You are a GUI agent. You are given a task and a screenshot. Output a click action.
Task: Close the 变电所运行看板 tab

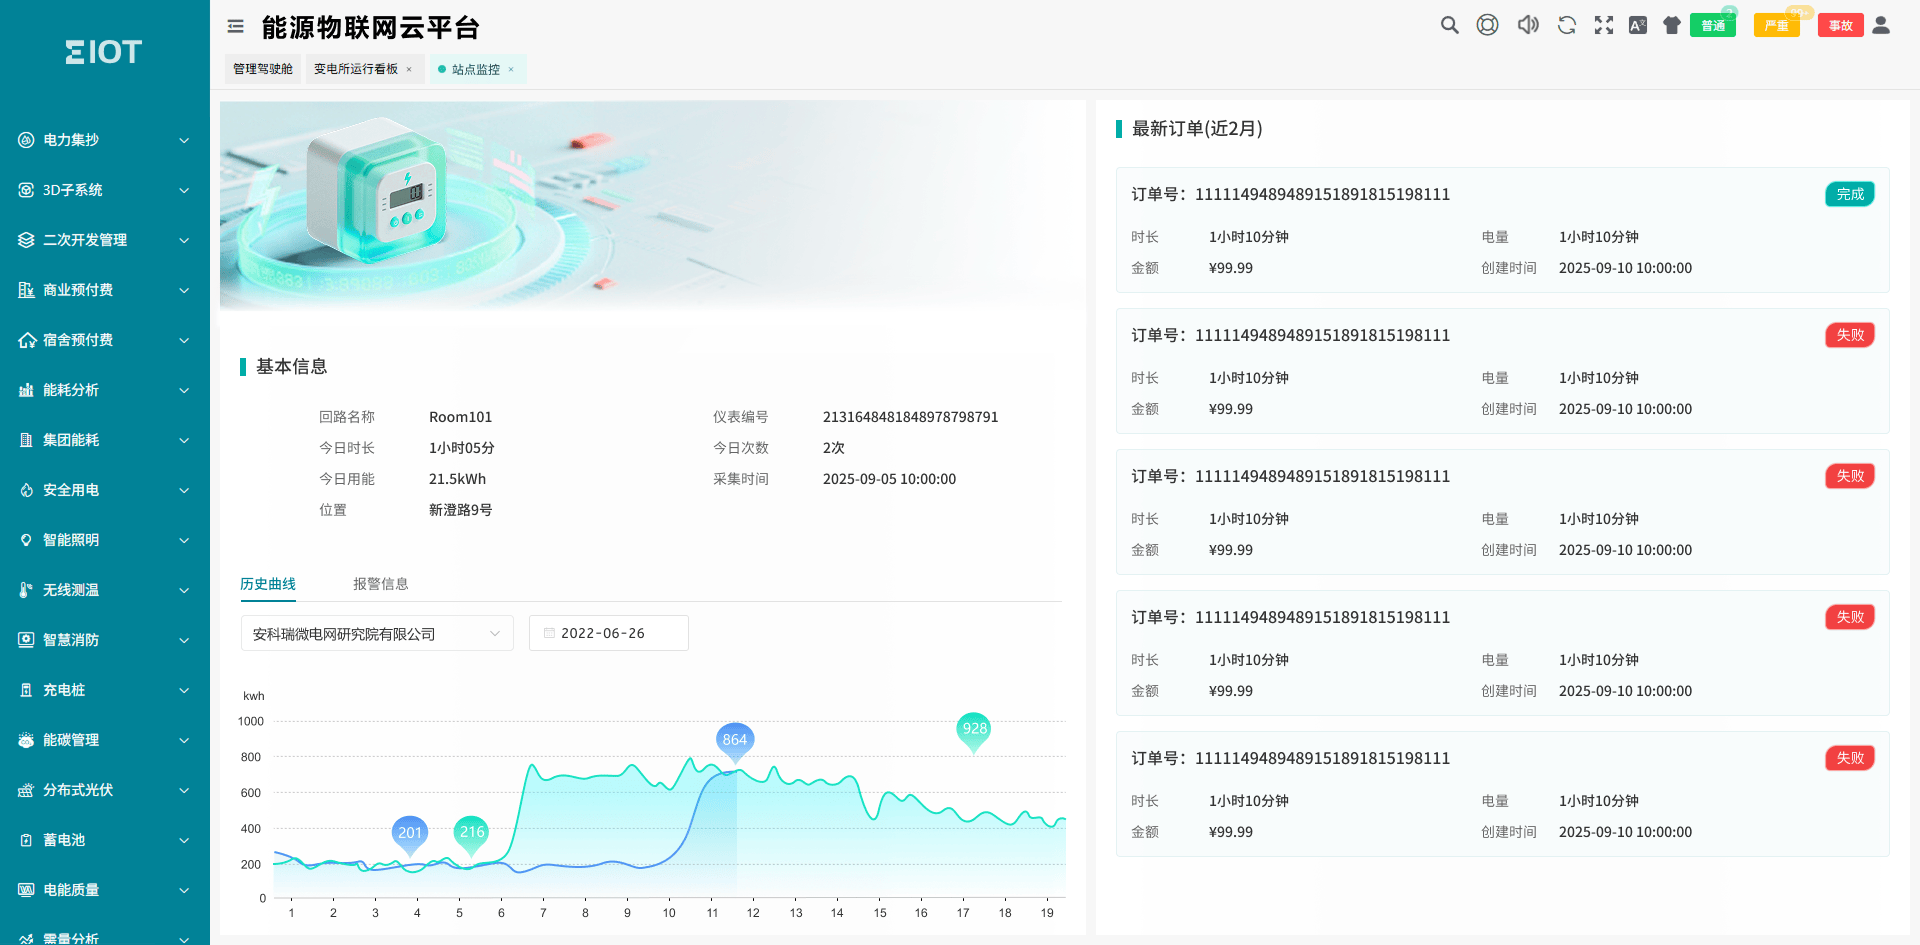(x=409, y=70)
